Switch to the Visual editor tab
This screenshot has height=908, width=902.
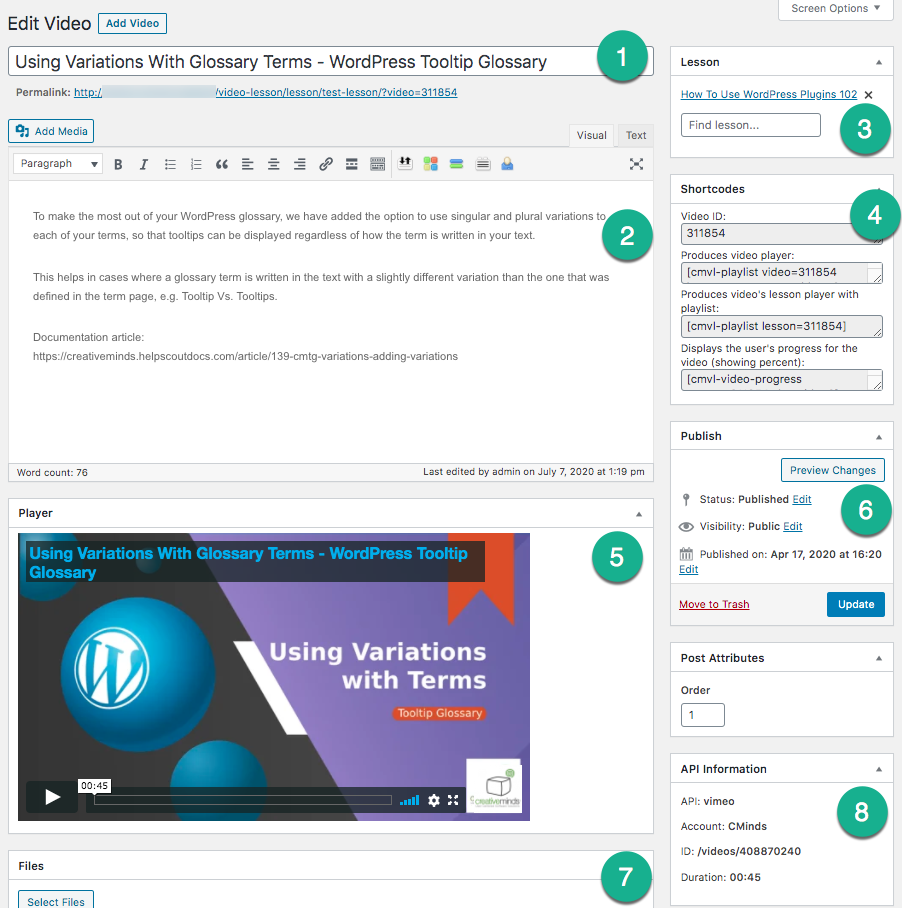(x=591, y=136)
